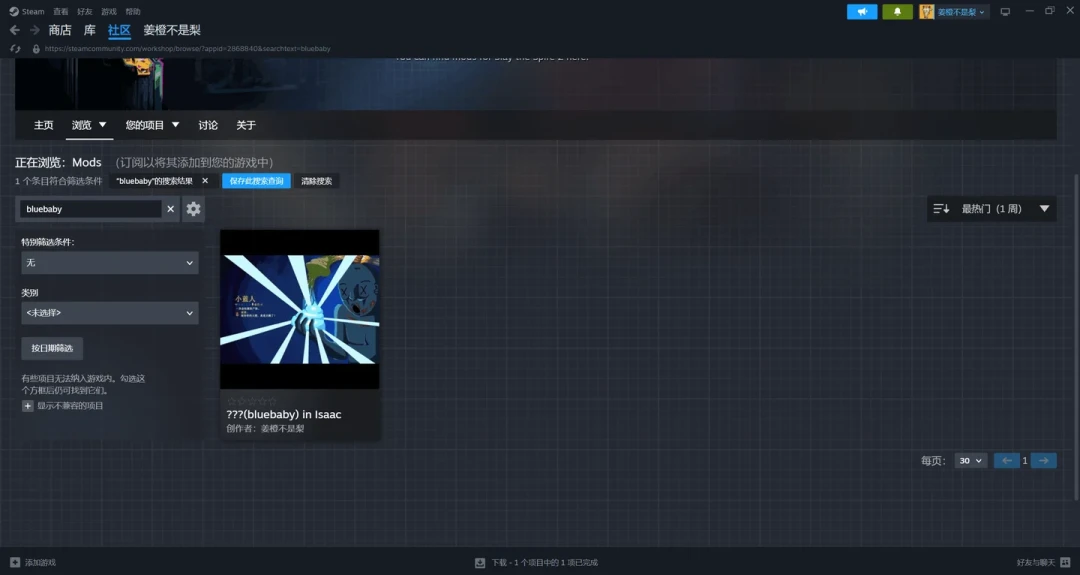1080x575 pixels.
Task: Click the download status text
Action: point(544,563)
